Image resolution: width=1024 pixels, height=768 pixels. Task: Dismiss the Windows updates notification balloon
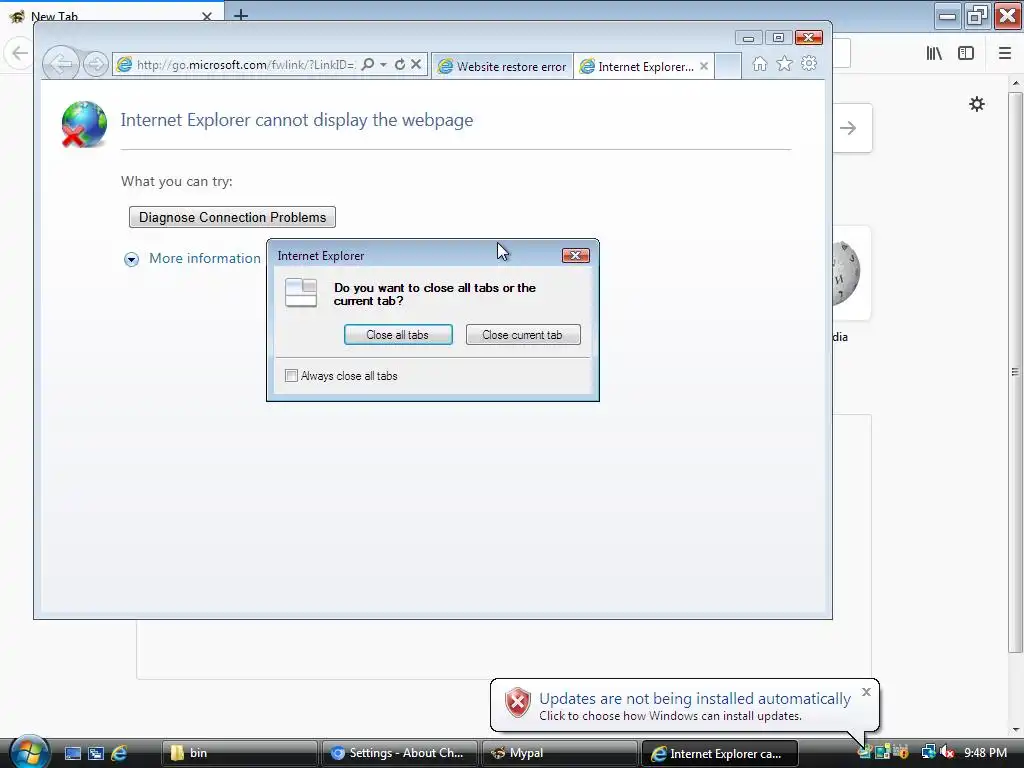[x=866, y=692]
